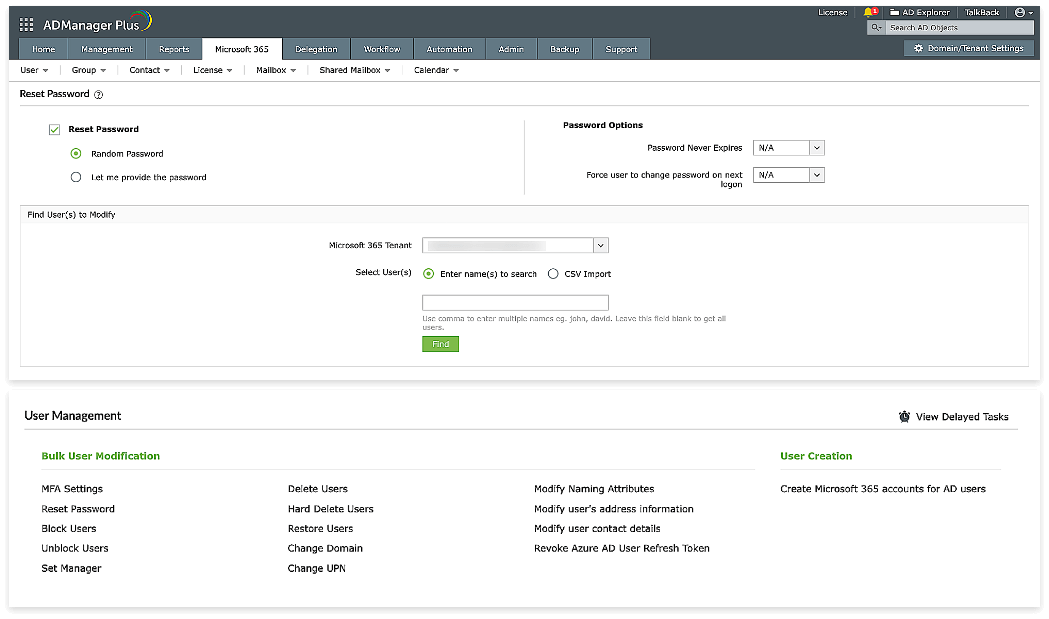Open Domain/Tenant Settings
This screenshot has width=1049, height=619.
click(x=968, y=48)
